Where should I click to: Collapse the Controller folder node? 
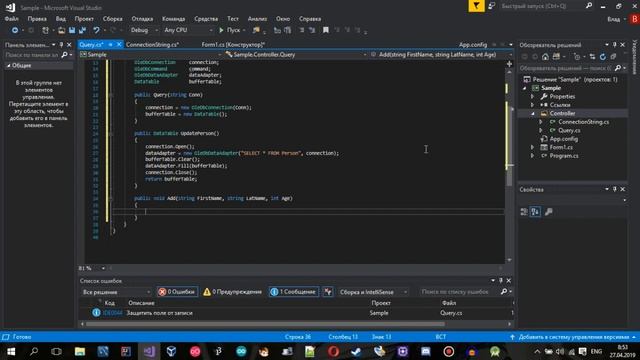532,114
